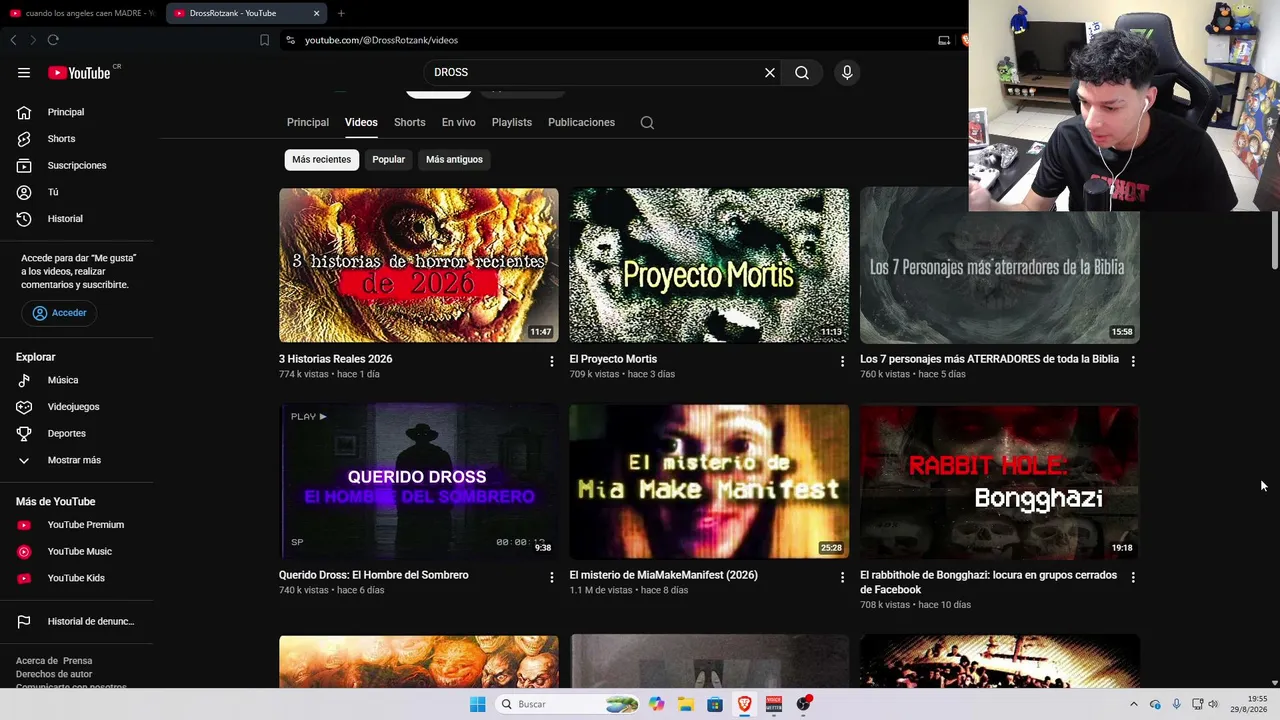
Task: Open options menu for 3 Historias Reales 2026
Action: (552, 361)
